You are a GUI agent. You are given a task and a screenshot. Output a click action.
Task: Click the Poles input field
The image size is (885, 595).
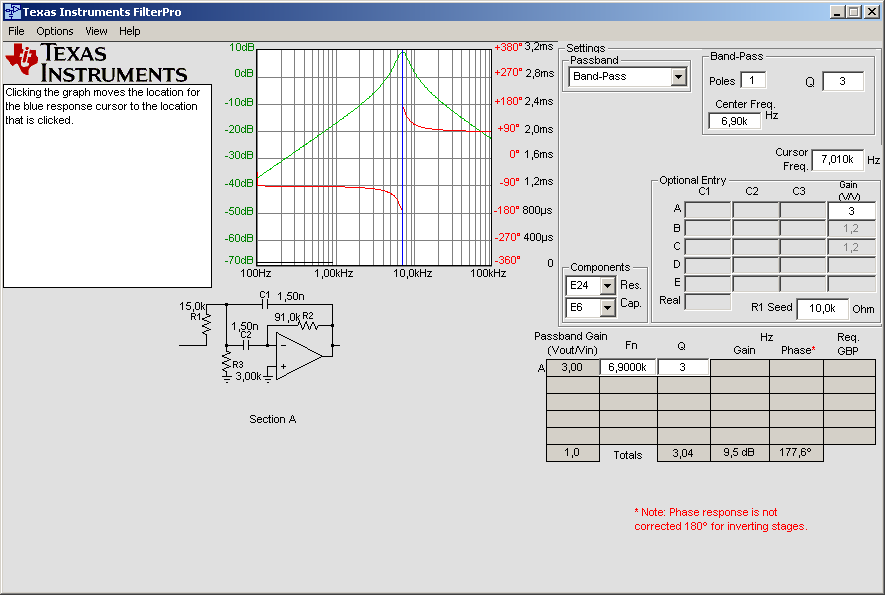click(x=753, y=80)
